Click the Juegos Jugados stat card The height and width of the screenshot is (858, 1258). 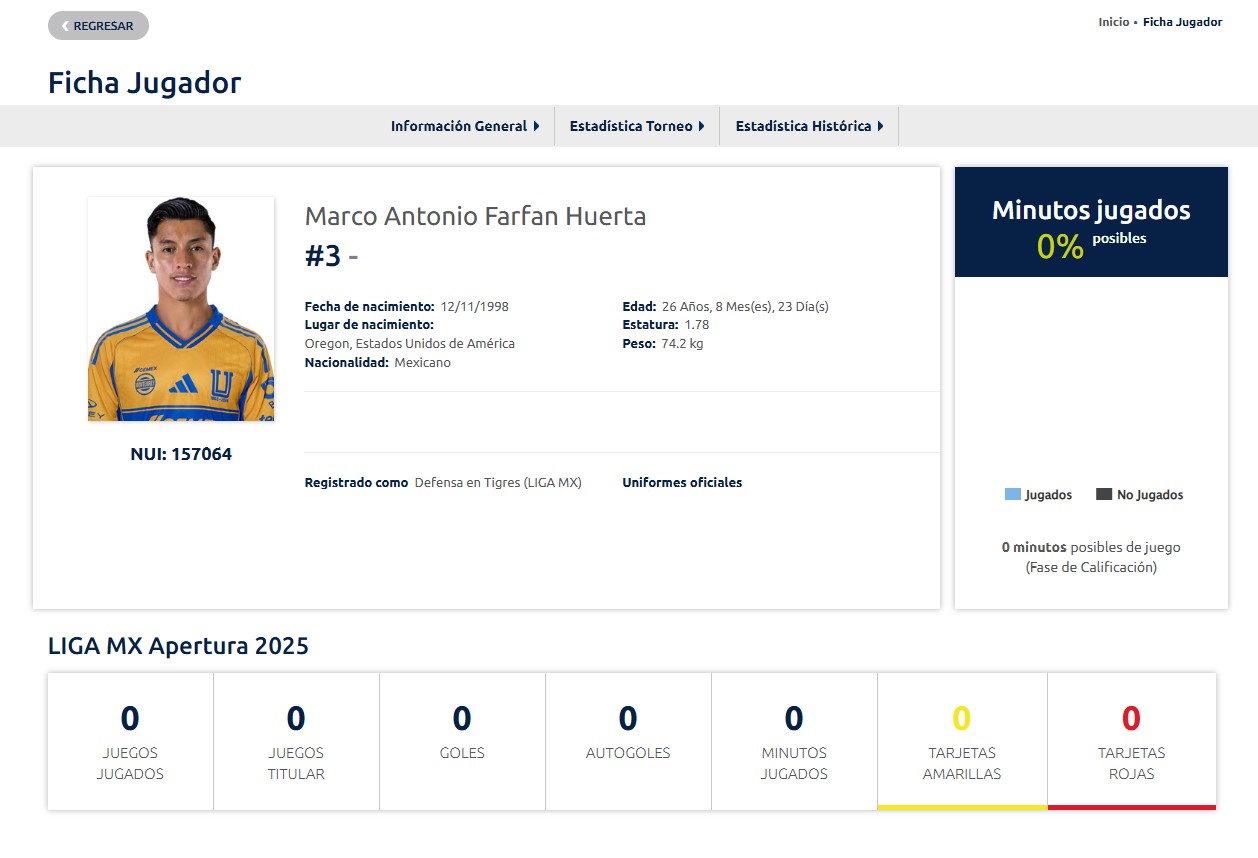click(130, 741)
